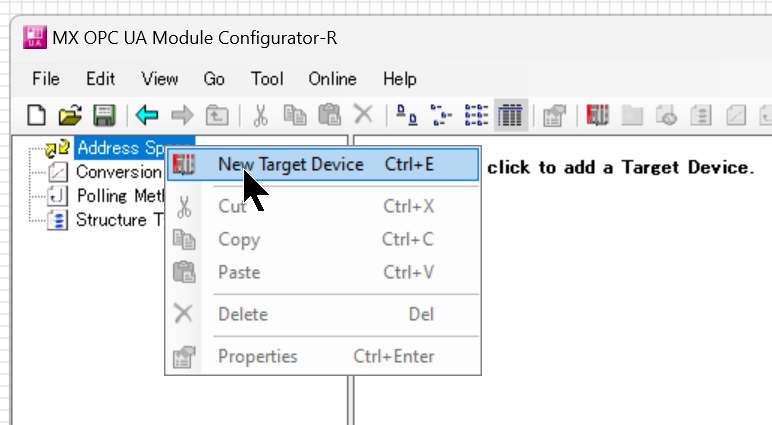
Task: Open a configuration with the folder icon
Action: 70,116
